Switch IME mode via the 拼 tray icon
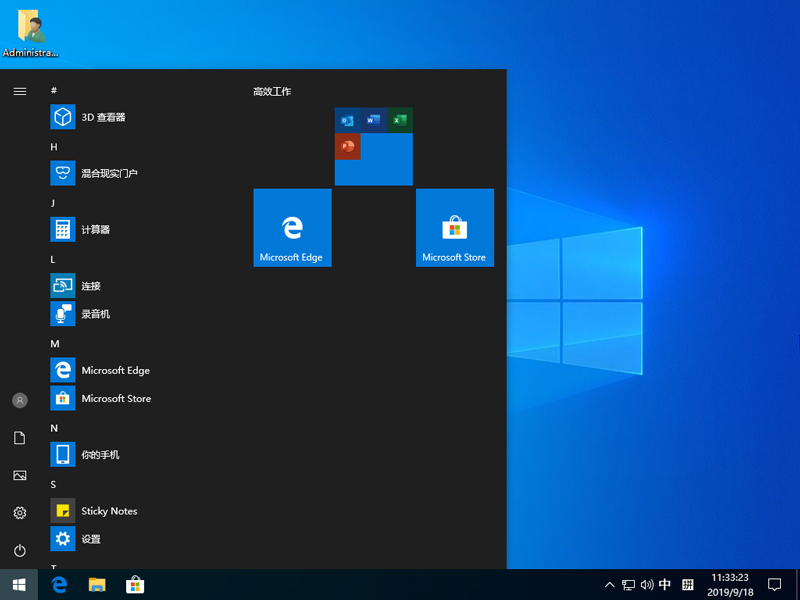The width and height of the screenshot is (800, 600). click(687, 585)
